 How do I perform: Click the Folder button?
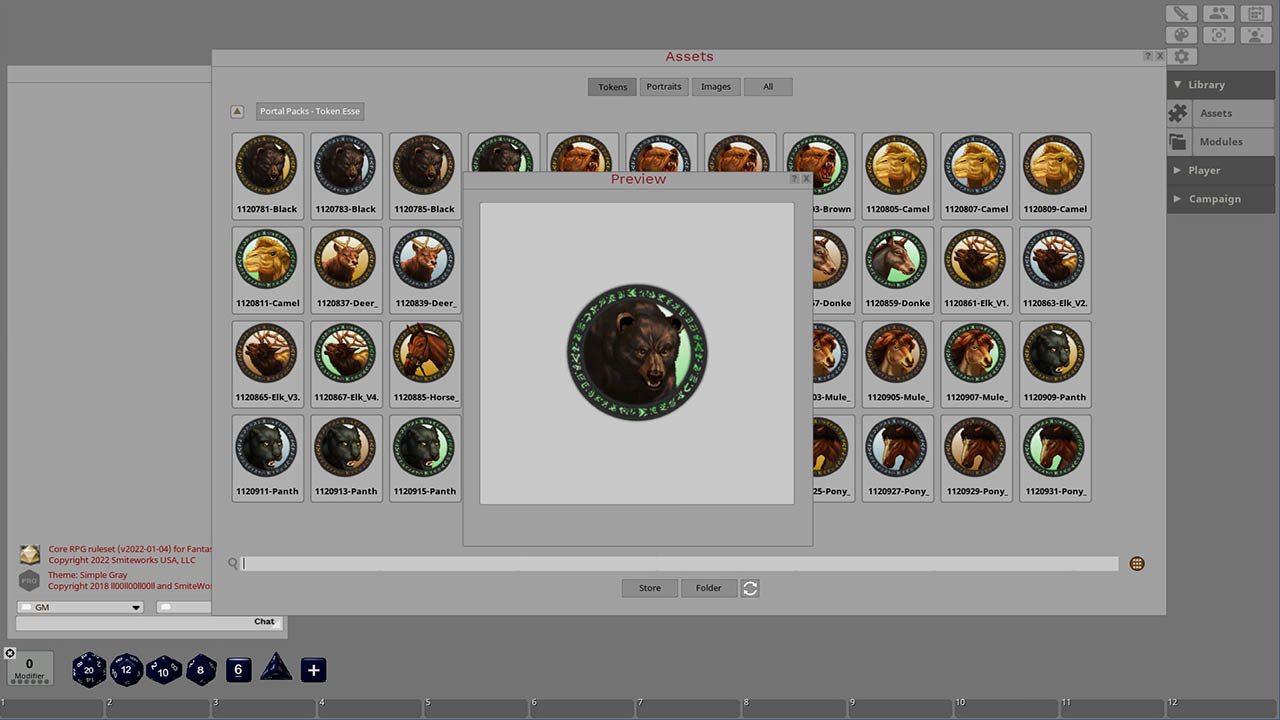pos(709,588)
